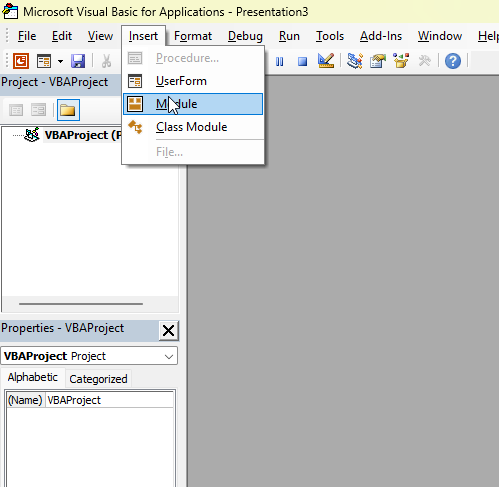Click the Project - VBAProject panel title

[x=55, y=82]
